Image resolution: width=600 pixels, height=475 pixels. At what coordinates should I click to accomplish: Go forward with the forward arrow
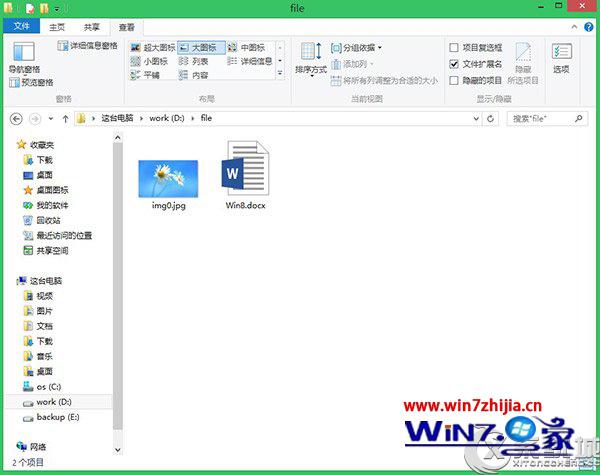[35, 119]
